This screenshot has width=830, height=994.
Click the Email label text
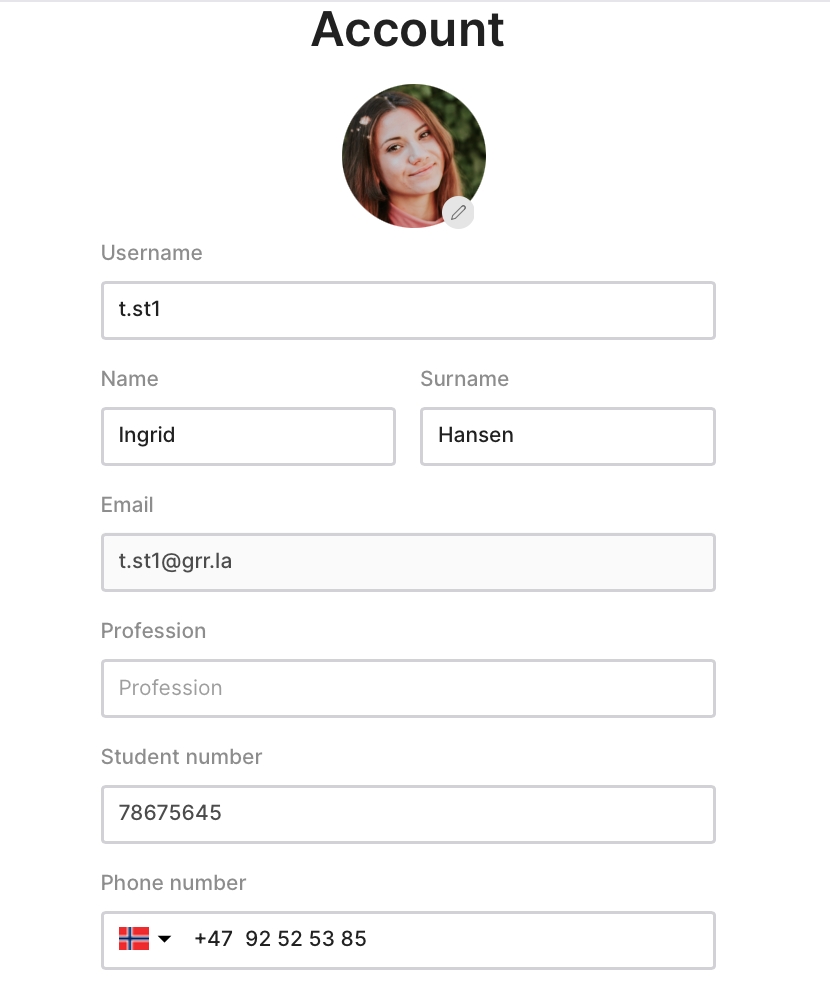[x=127, y=505]
